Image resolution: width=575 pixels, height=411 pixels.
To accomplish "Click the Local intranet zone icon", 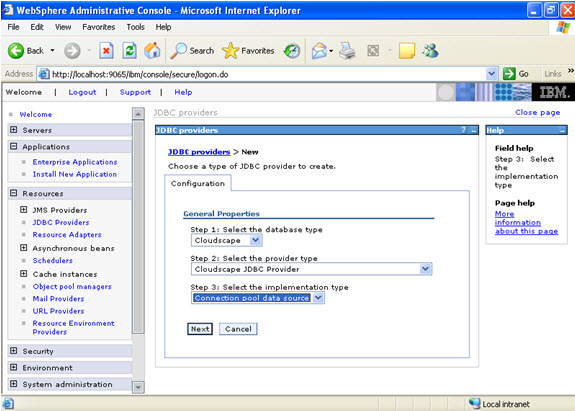I will coord(475,403).
